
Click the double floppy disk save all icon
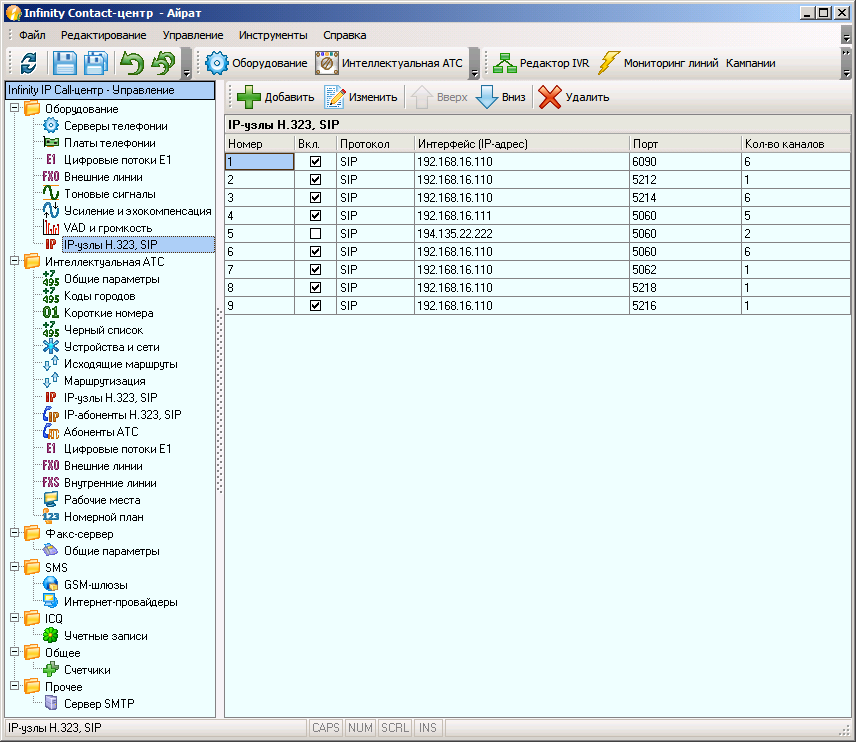96,63
